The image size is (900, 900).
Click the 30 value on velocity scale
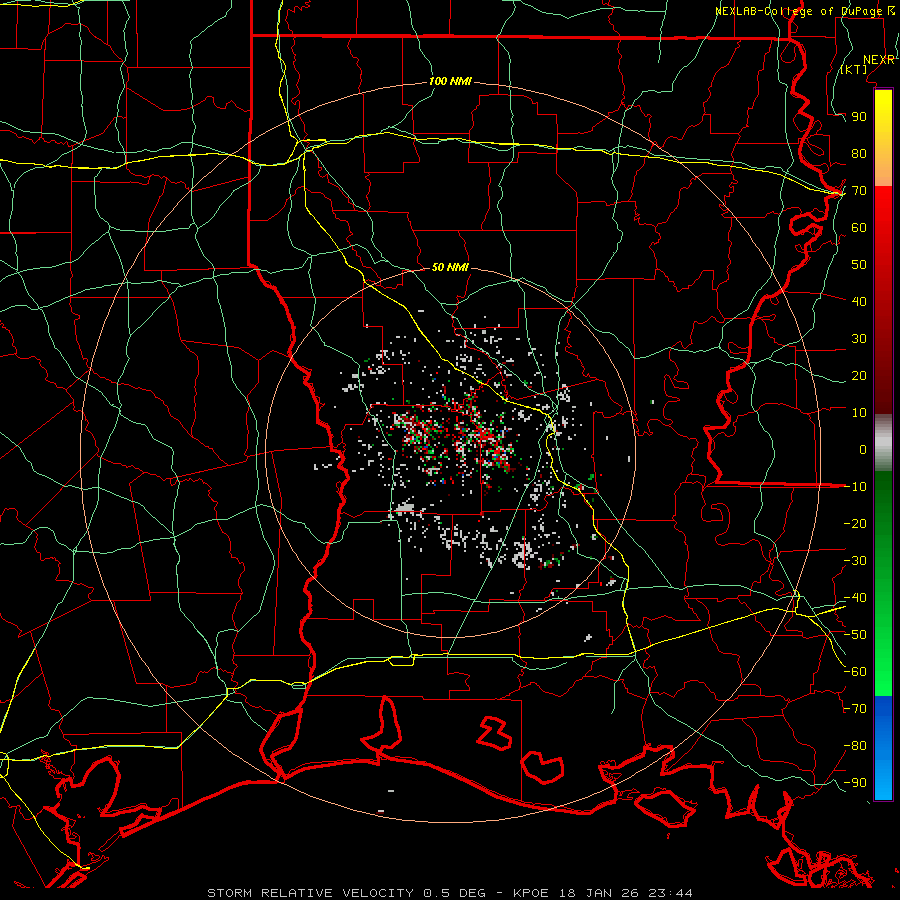(x=859, y=339)
